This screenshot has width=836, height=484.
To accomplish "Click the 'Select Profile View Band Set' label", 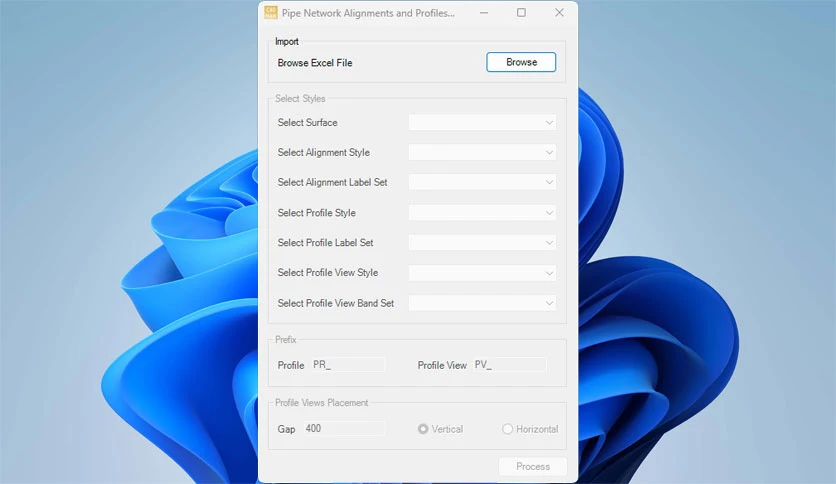I will pyautogui.click(x=335, y=303).
